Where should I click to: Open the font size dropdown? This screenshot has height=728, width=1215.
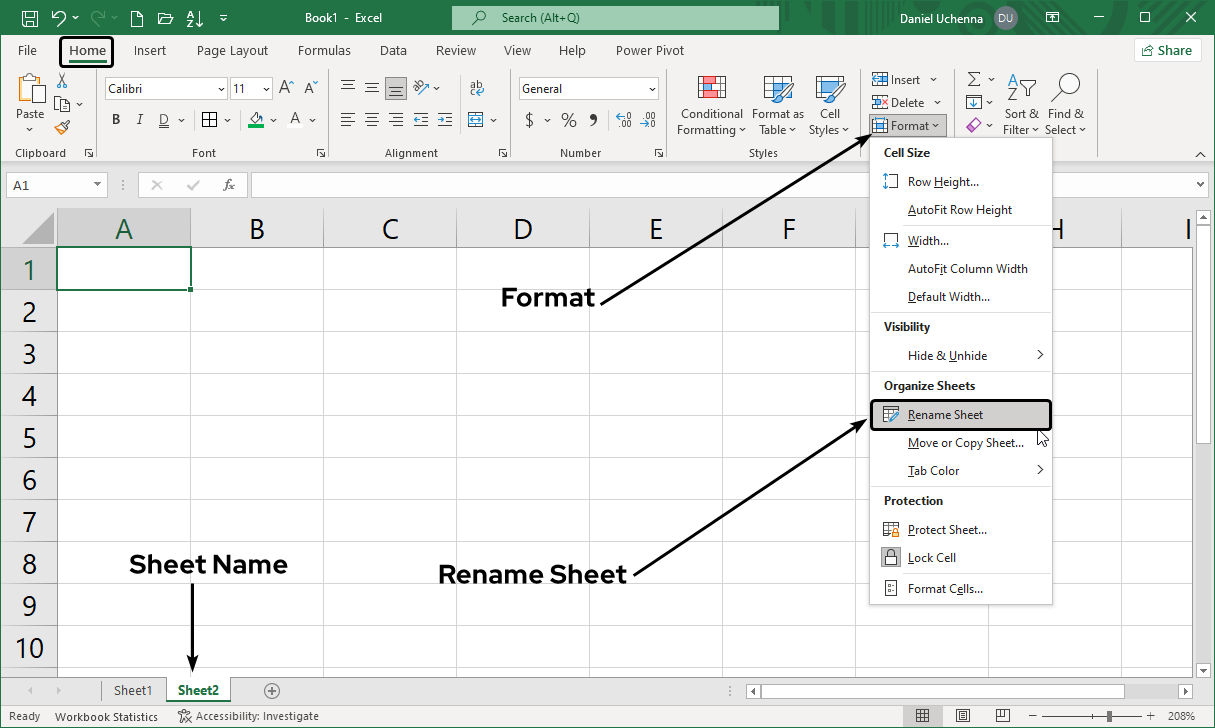click(266, 88)
